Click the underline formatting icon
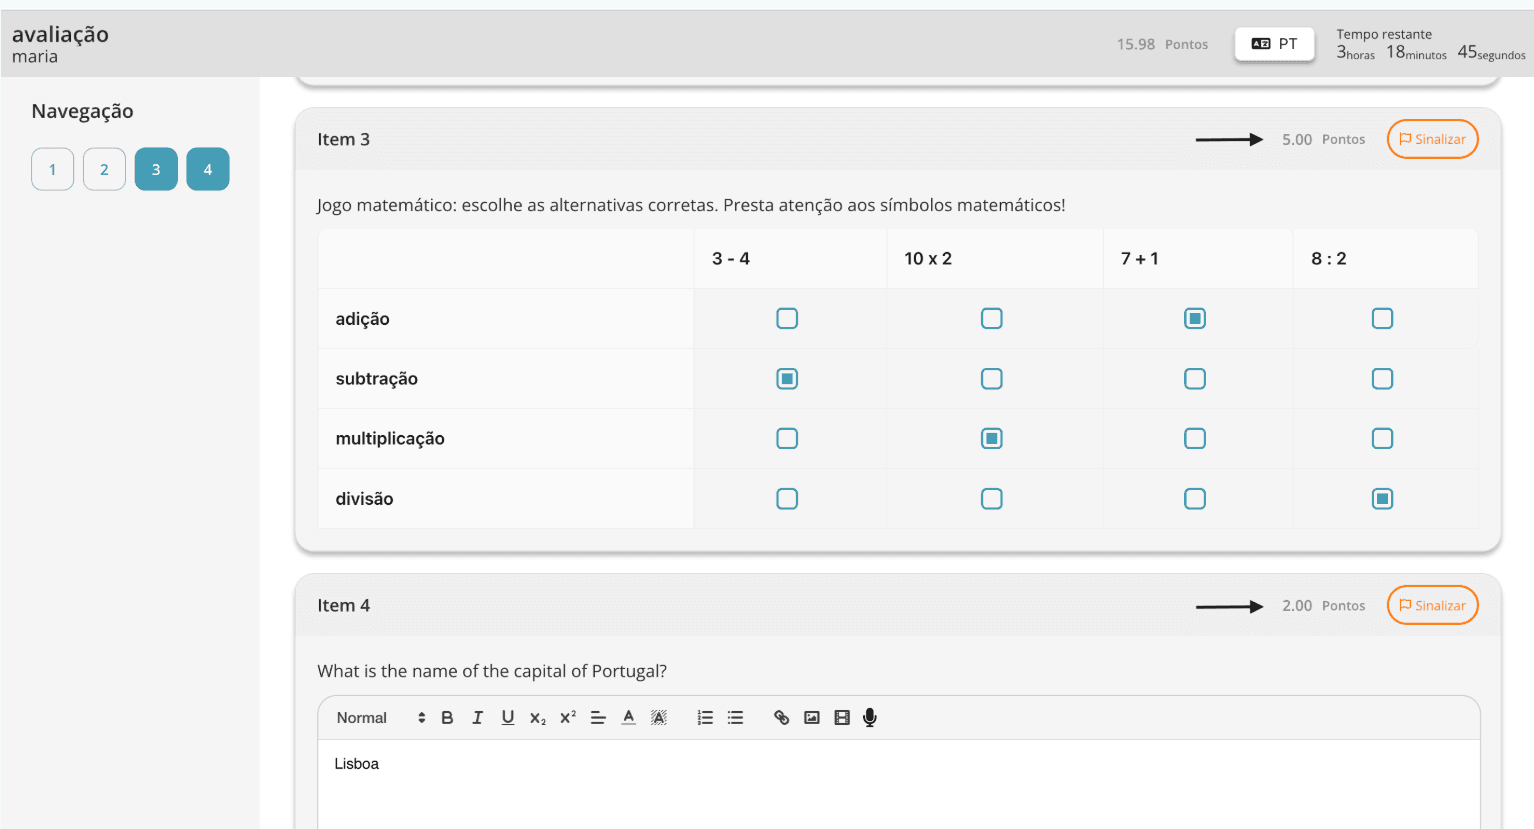1534x829 pixels. (508, 718)
